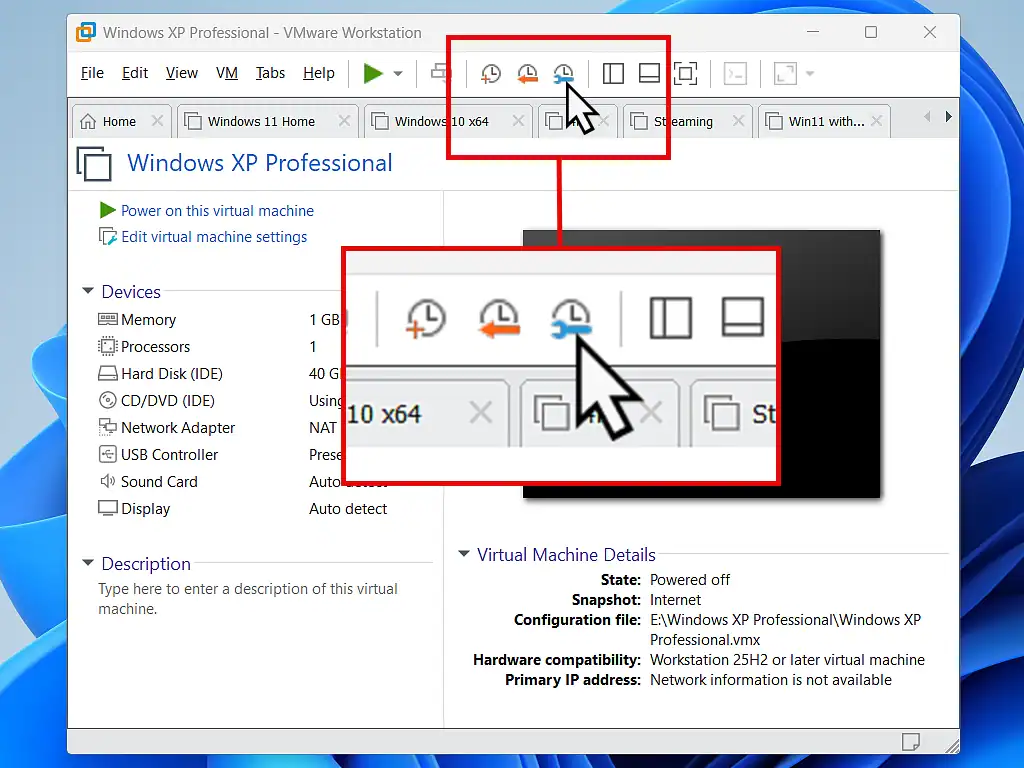The image size is (1024, 768).
Task: Click 'Workstation 25H2 or later virtual machine' text
Action: [x=787, y=660]
